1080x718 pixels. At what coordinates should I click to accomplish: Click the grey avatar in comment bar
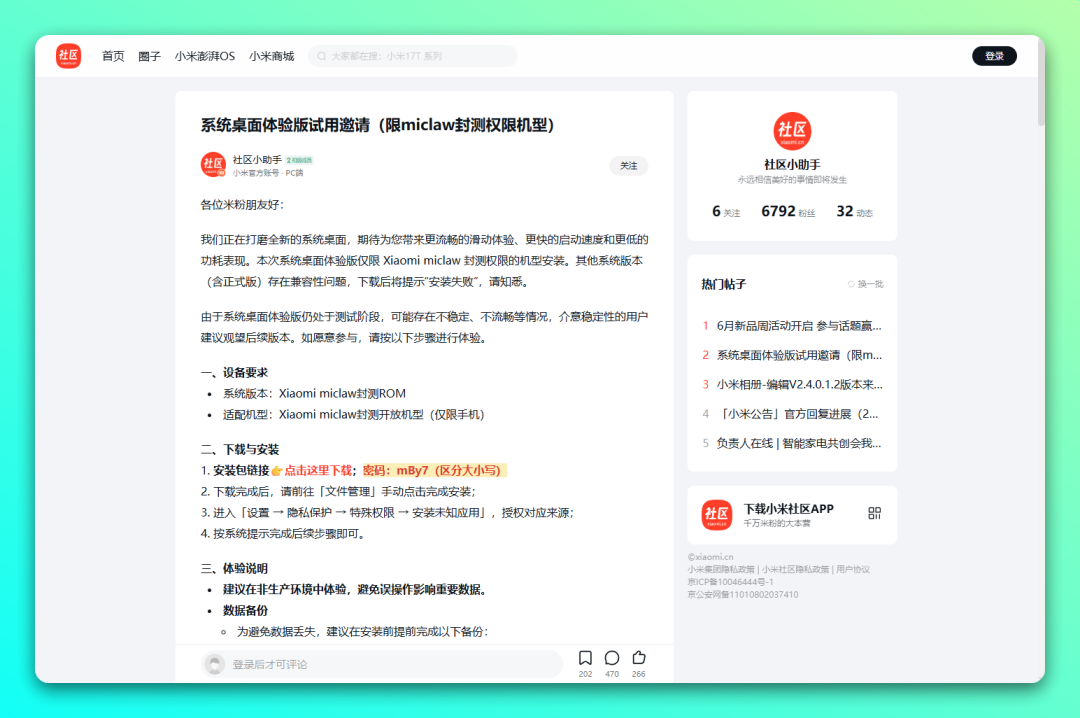click(214, 664)
